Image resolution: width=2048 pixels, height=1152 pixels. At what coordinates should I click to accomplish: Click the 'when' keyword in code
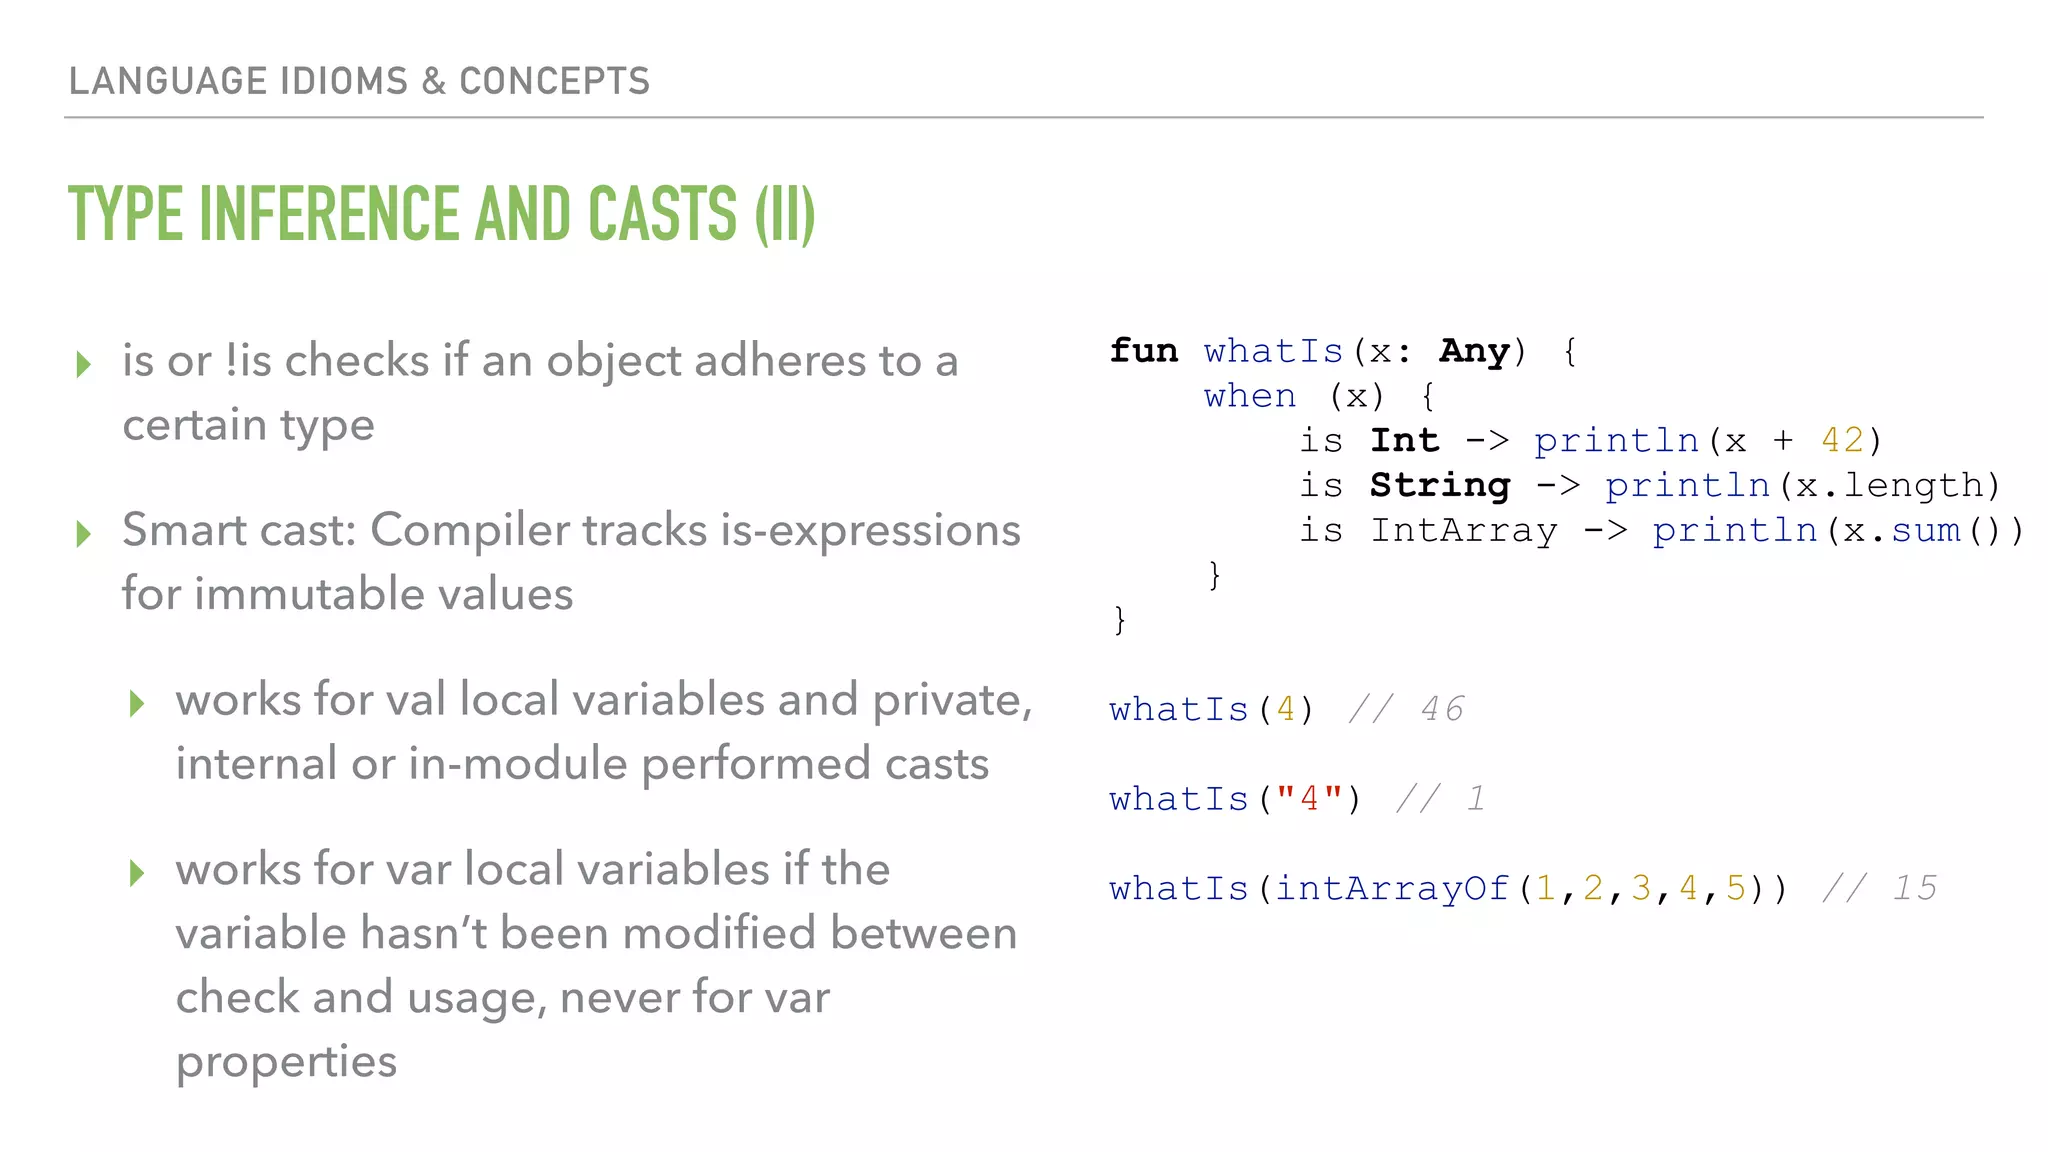tap(1249, 396)
